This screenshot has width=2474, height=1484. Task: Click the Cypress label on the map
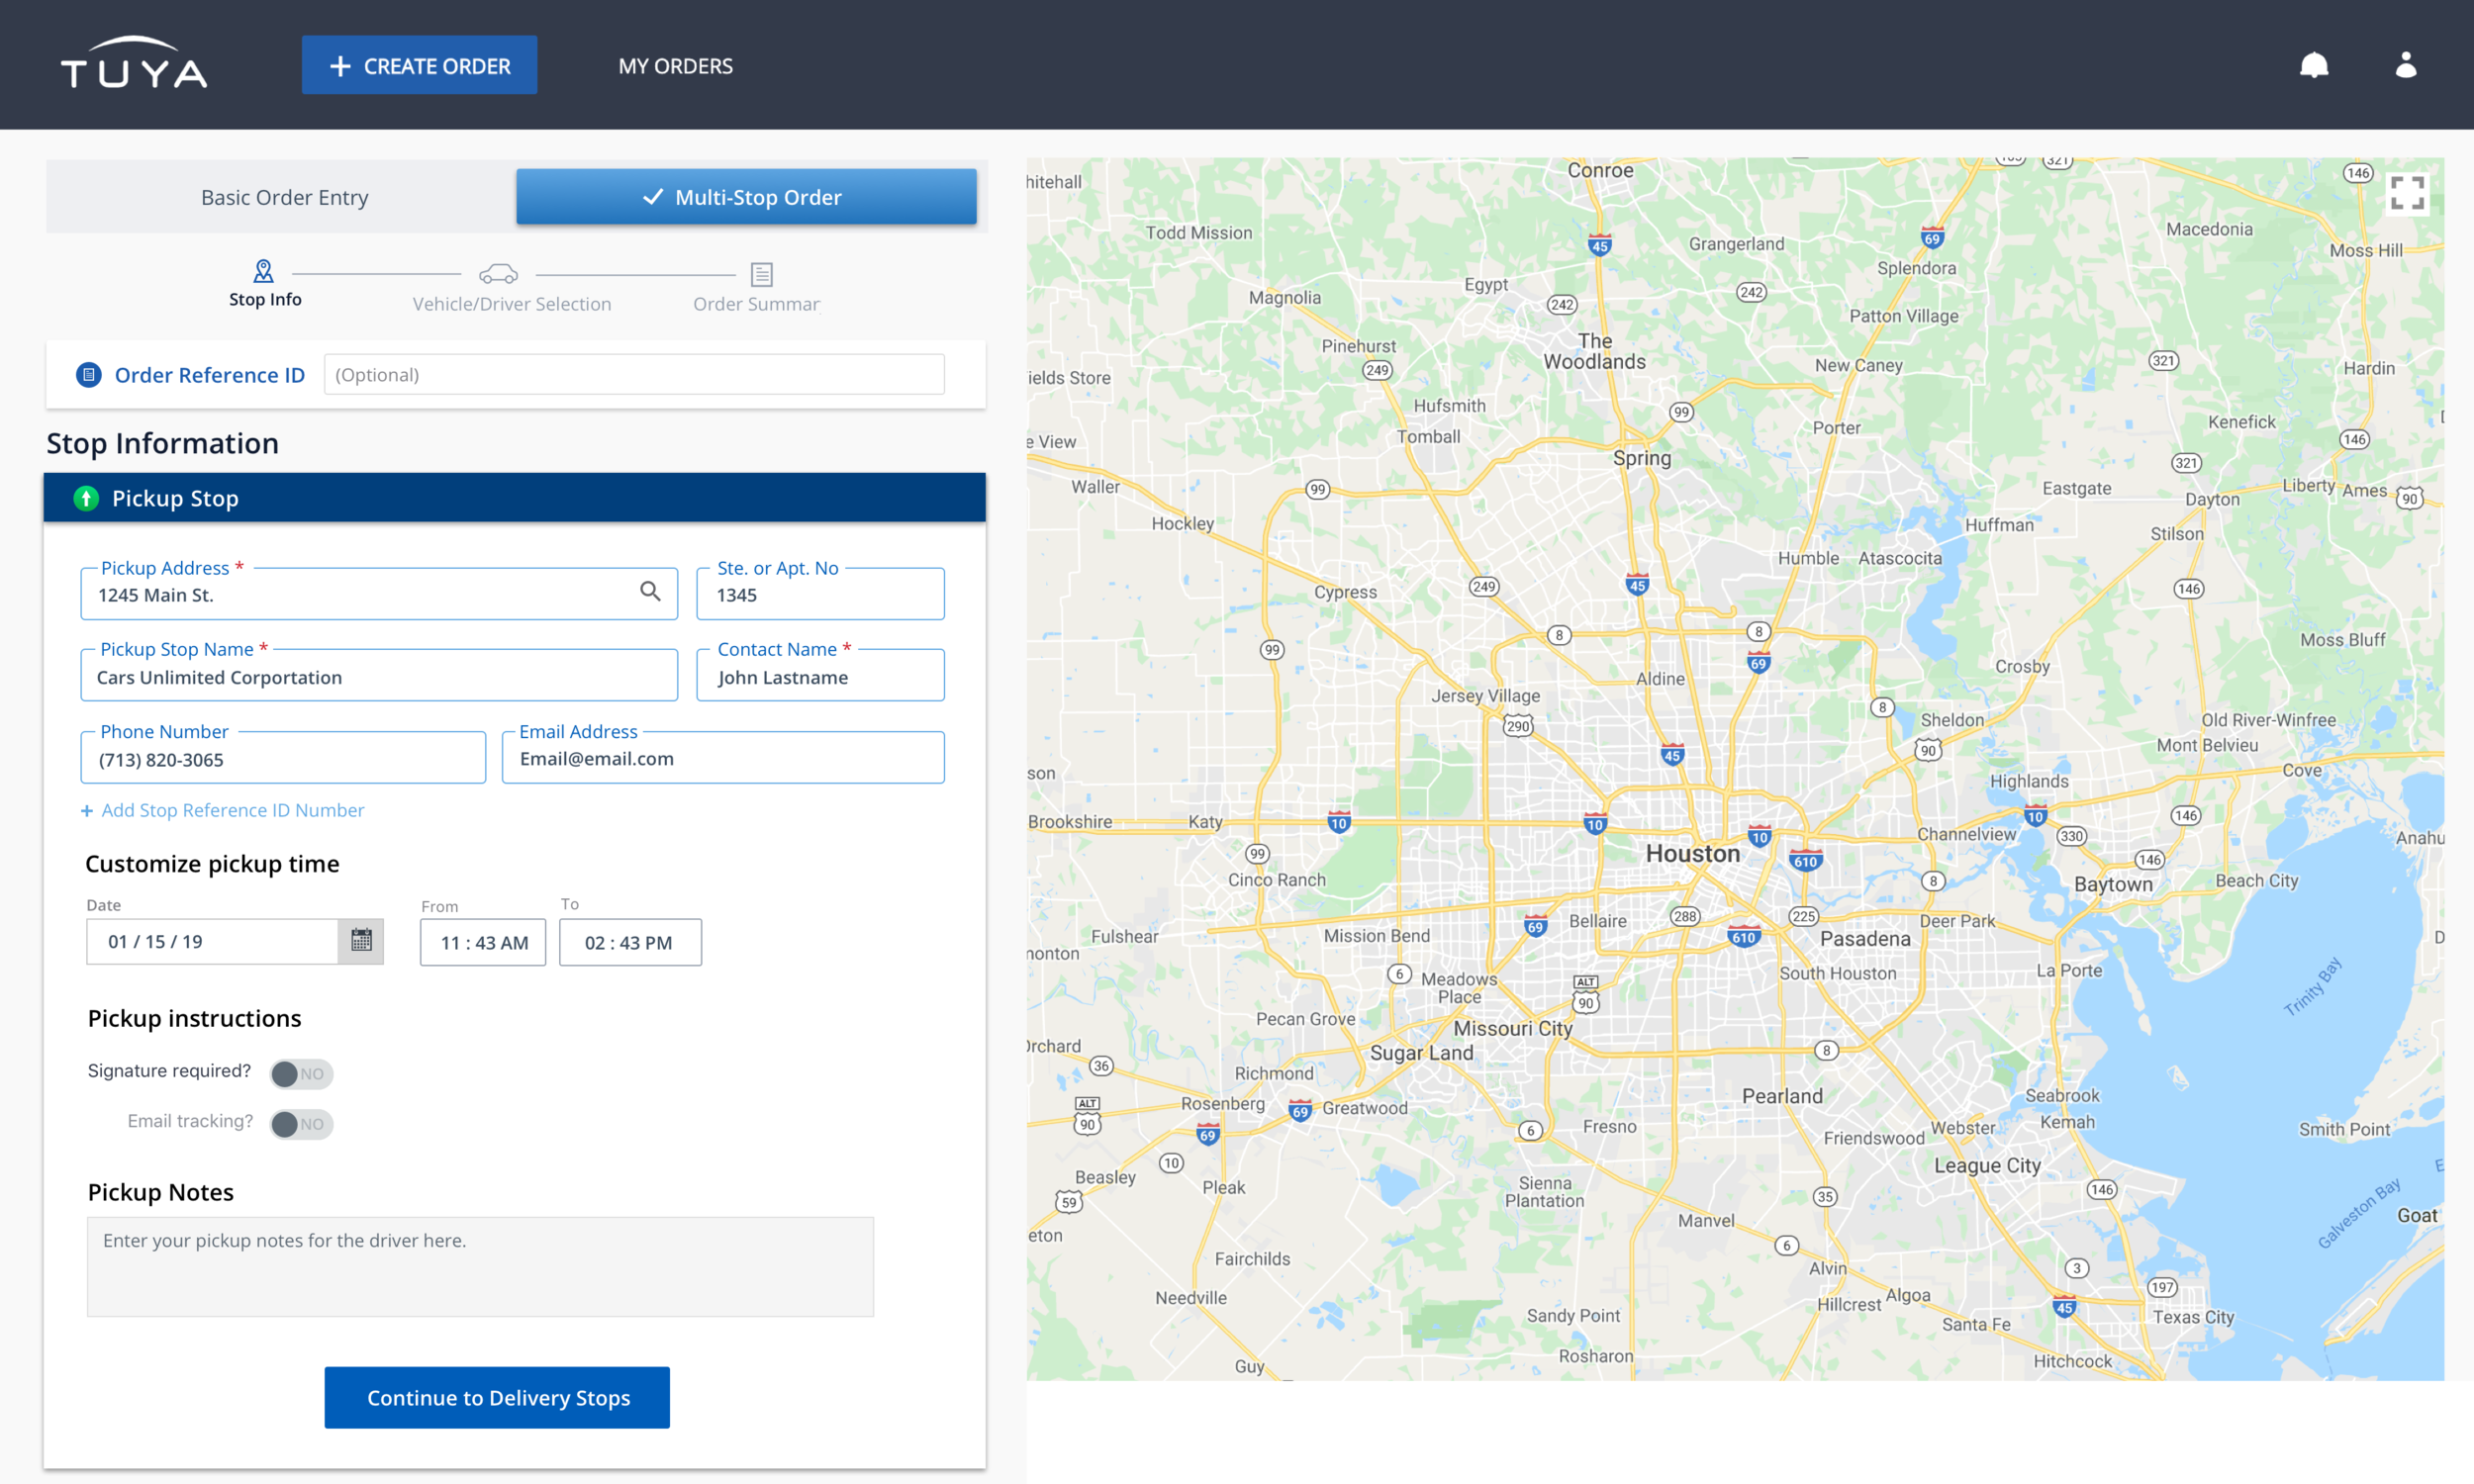[x=1345, y=592]
